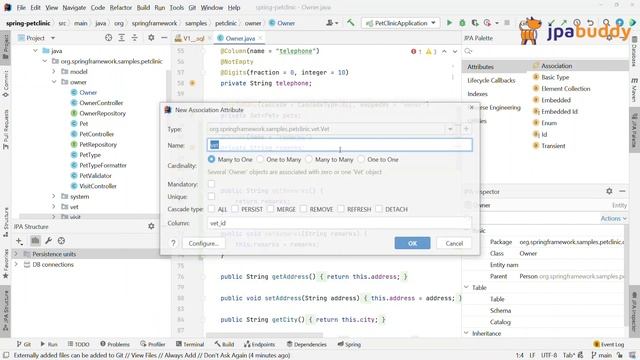Viewport: 640px width, 360px height.
Task: Click the plus icon in JPA Structure
Action: 19,241
